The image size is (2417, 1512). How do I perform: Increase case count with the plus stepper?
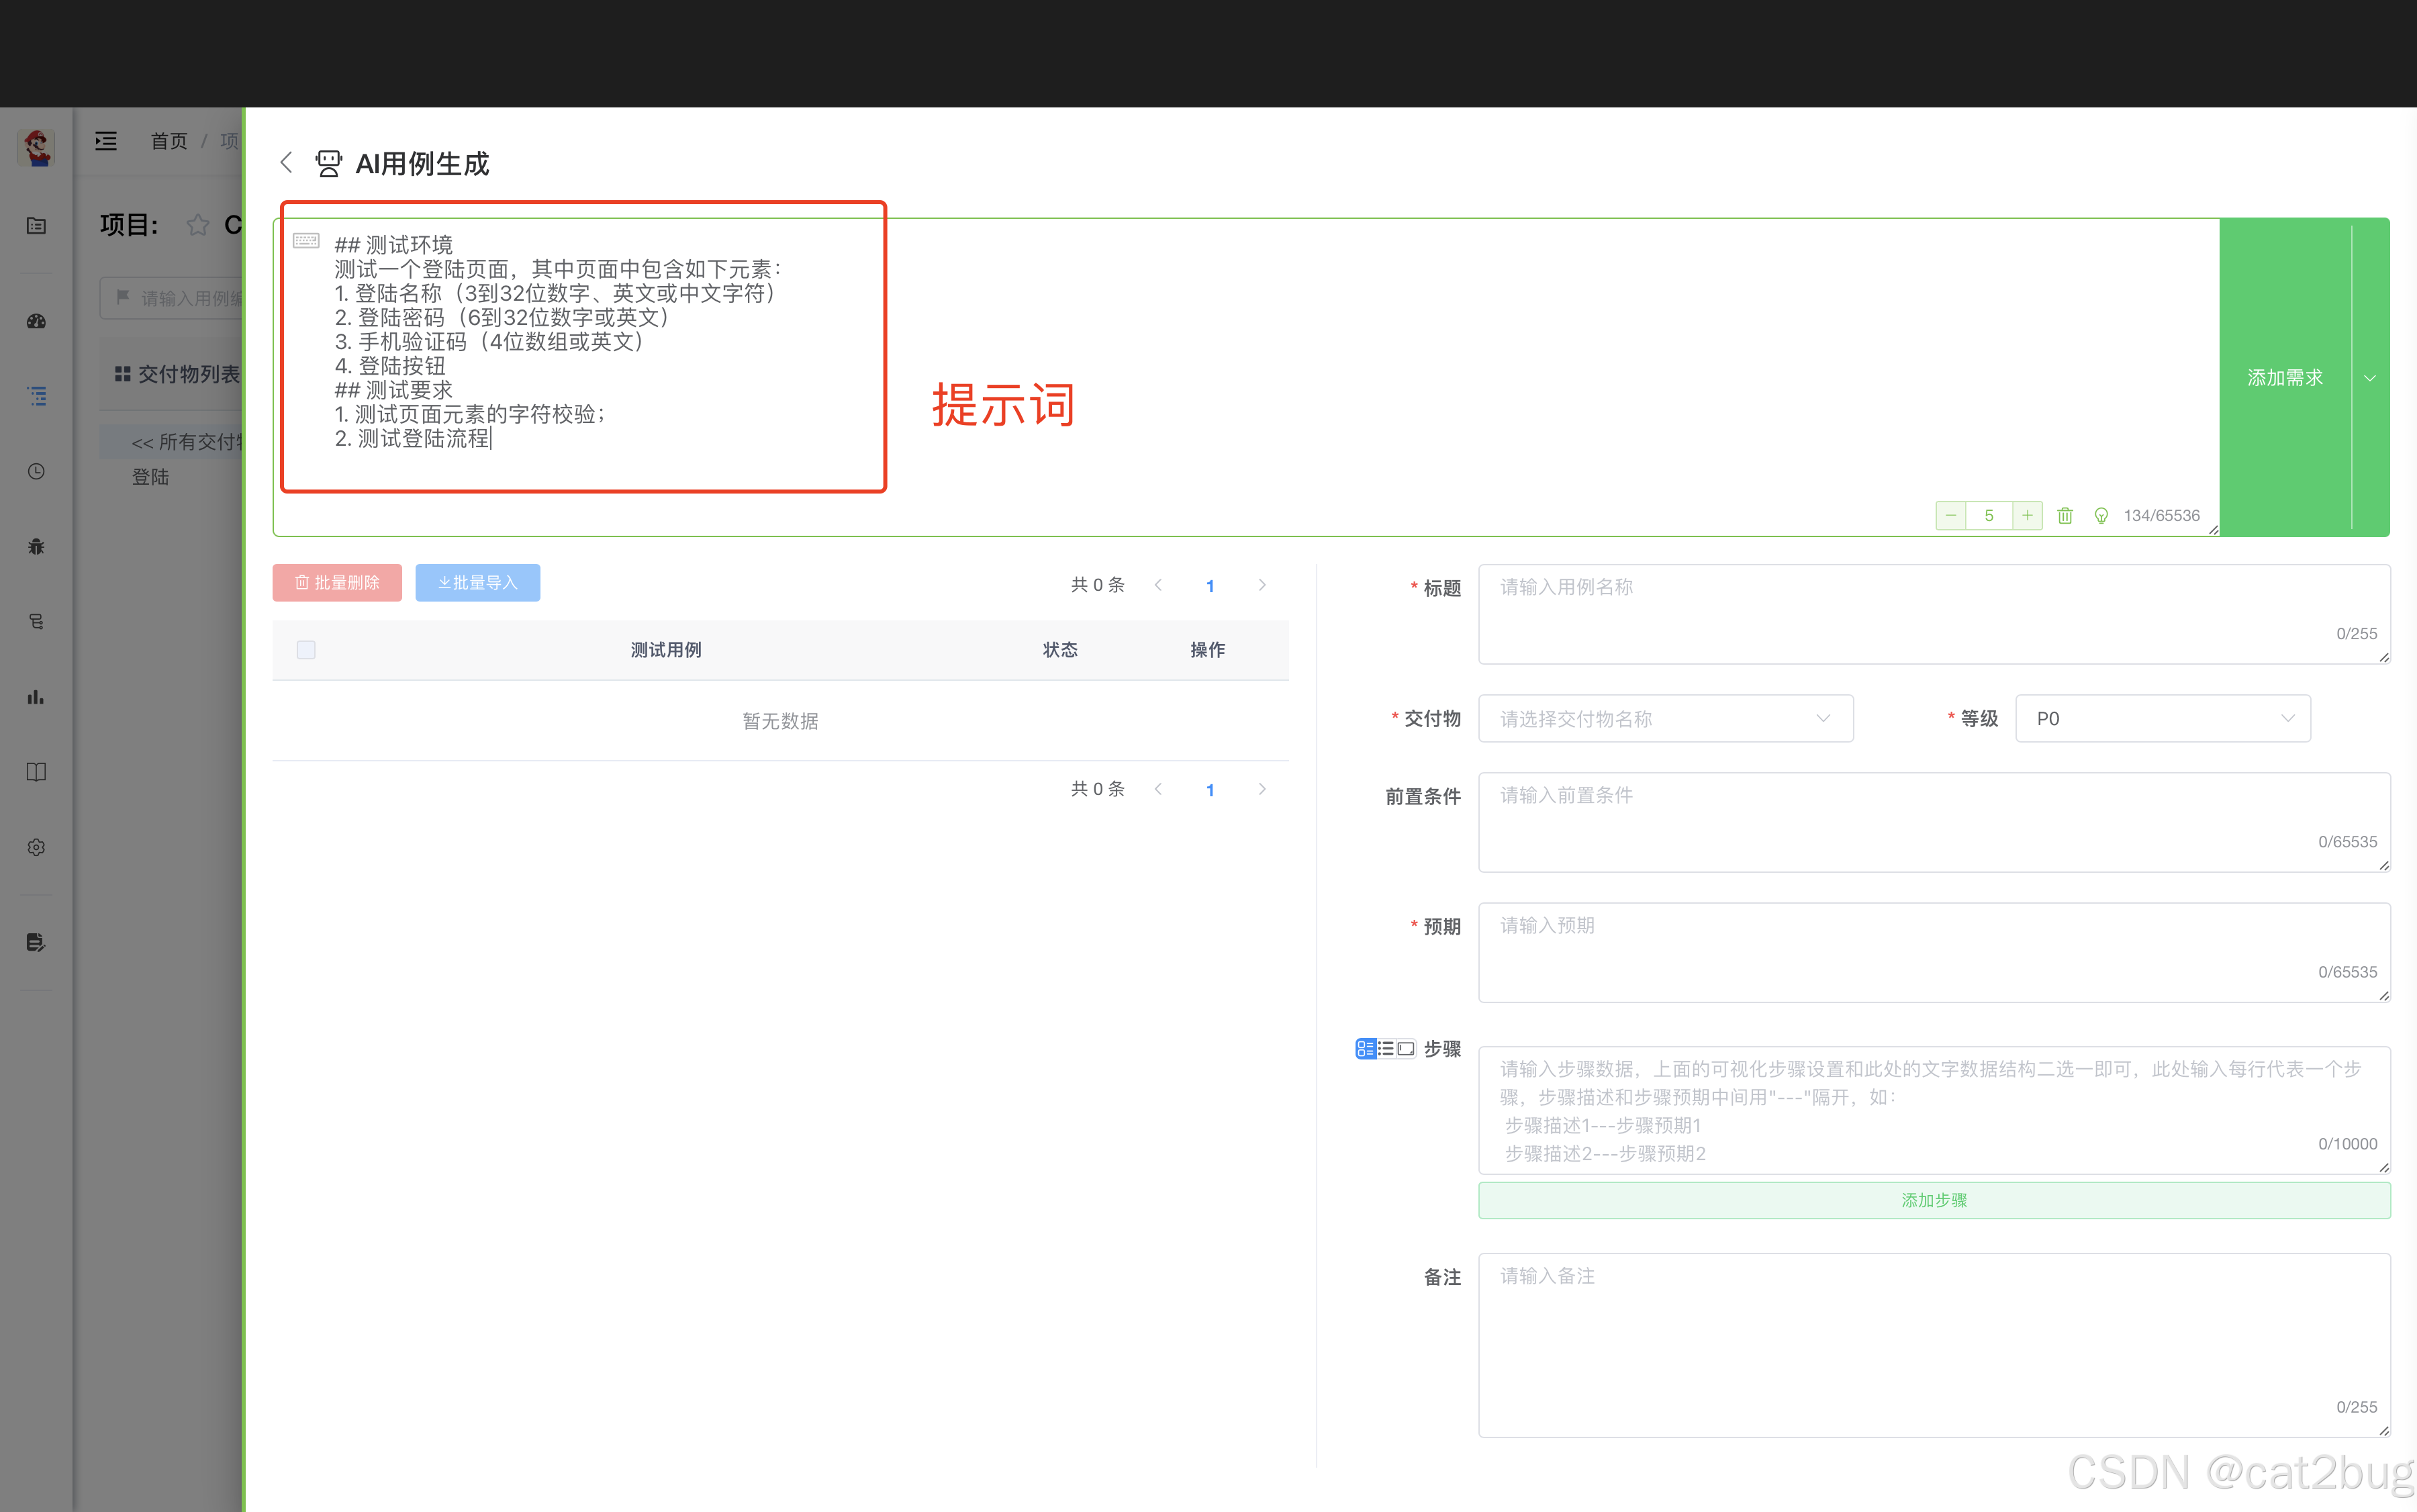point(2027,515)
